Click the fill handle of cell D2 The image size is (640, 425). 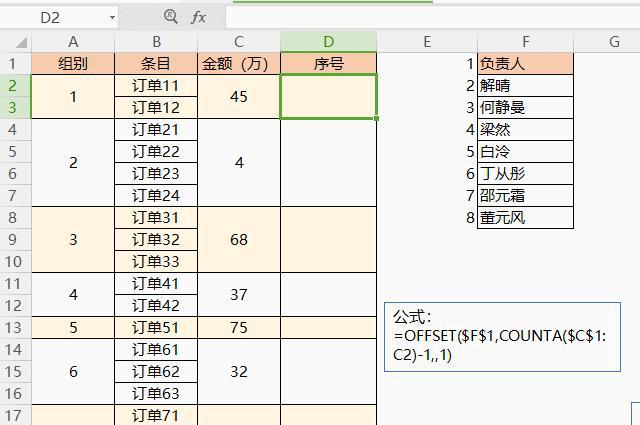coord(376,118)
